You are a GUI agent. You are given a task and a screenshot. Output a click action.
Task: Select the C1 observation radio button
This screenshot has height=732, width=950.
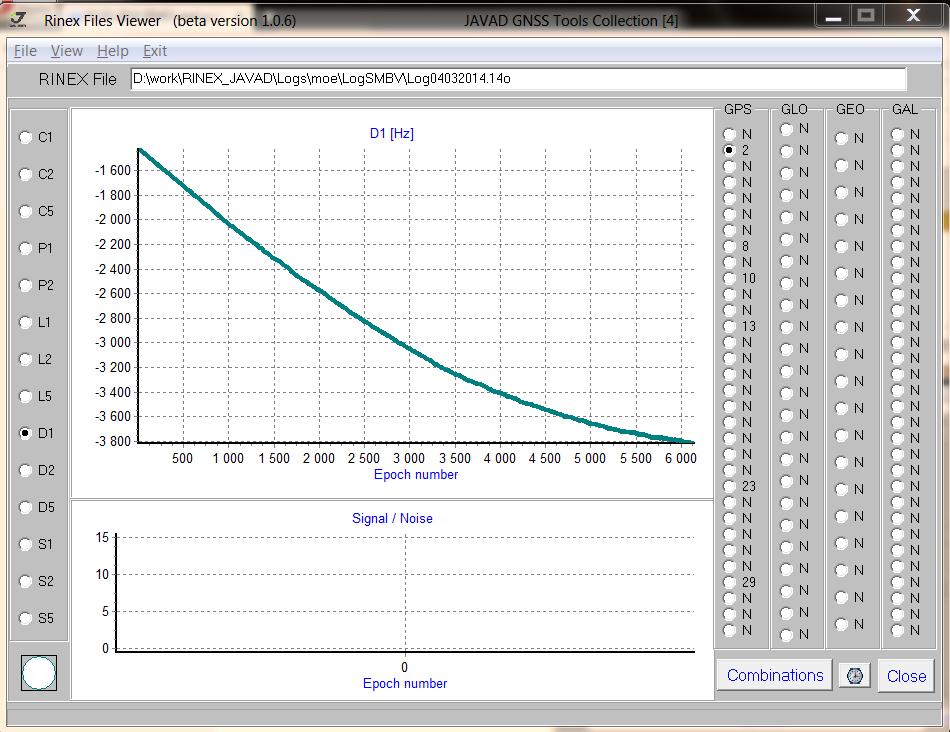coord(26,137)
